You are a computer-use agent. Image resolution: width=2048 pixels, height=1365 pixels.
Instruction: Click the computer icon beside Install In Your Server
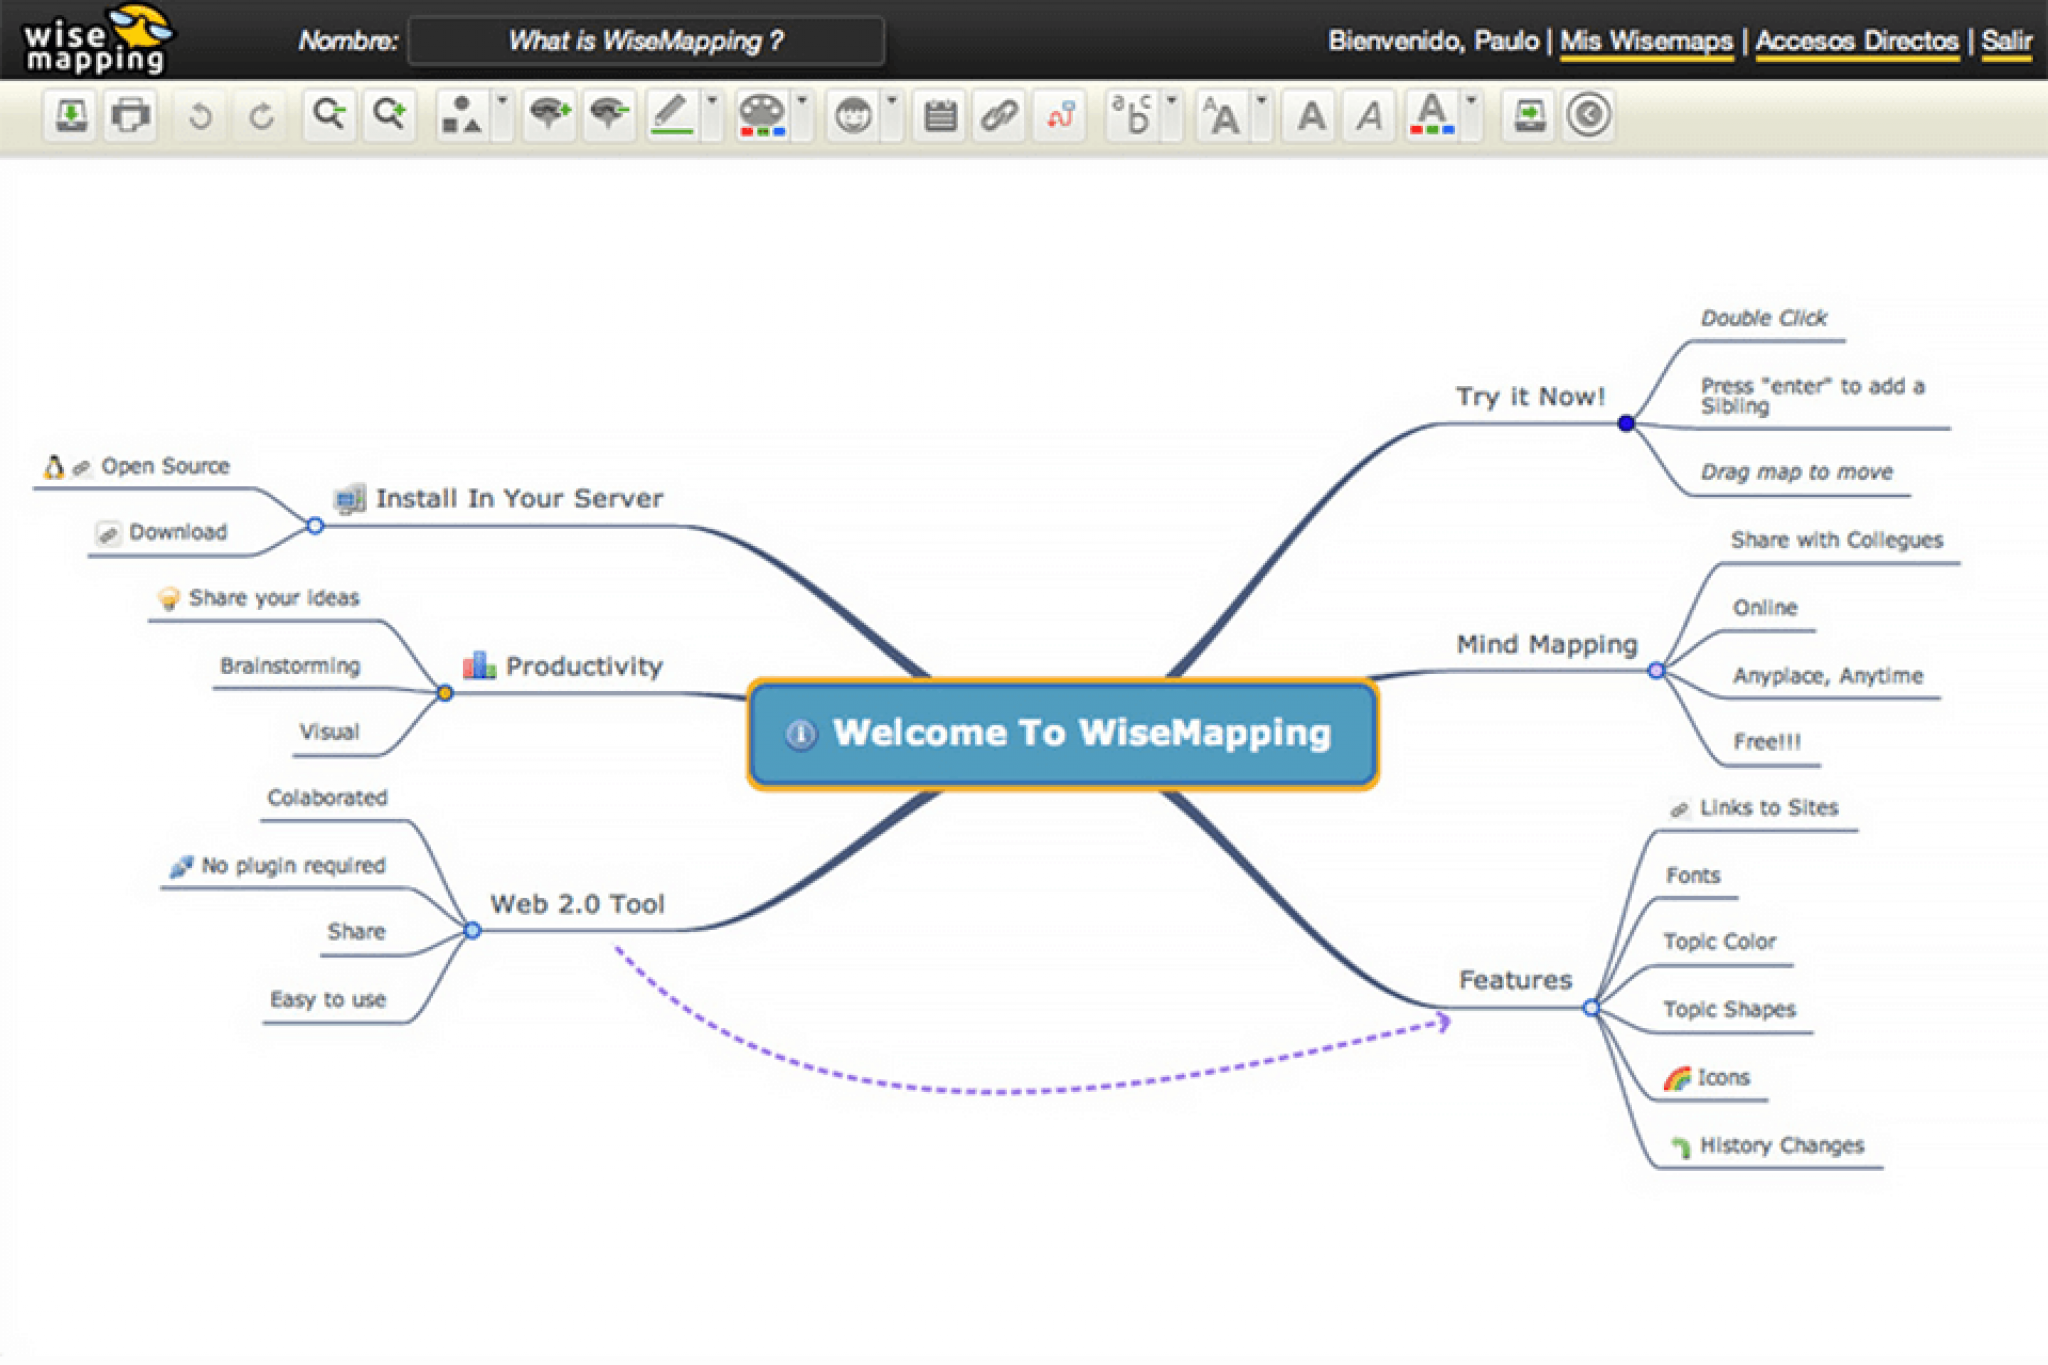[x=349, y=497]
